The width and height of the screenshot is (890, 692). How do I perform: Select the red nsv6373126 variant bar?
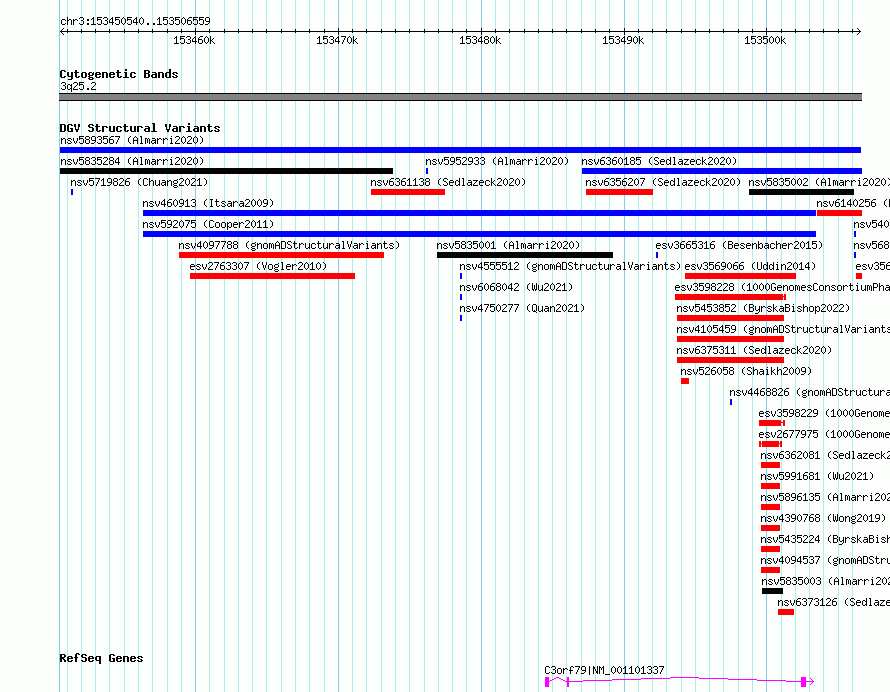pos(786,612)
